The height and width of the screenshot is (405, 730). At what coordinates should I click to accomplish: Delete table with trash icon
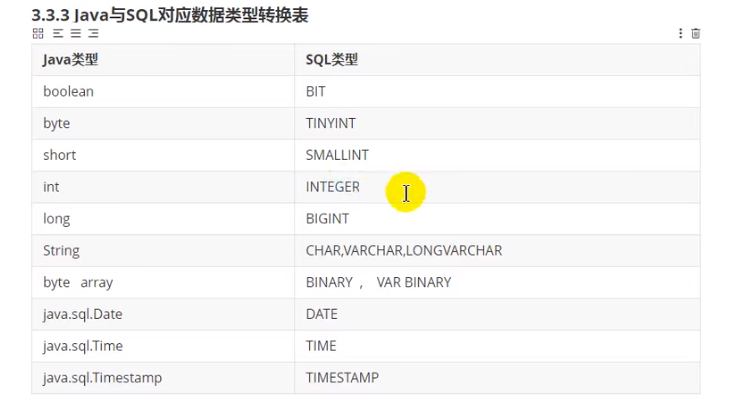(x=696, y=33)
